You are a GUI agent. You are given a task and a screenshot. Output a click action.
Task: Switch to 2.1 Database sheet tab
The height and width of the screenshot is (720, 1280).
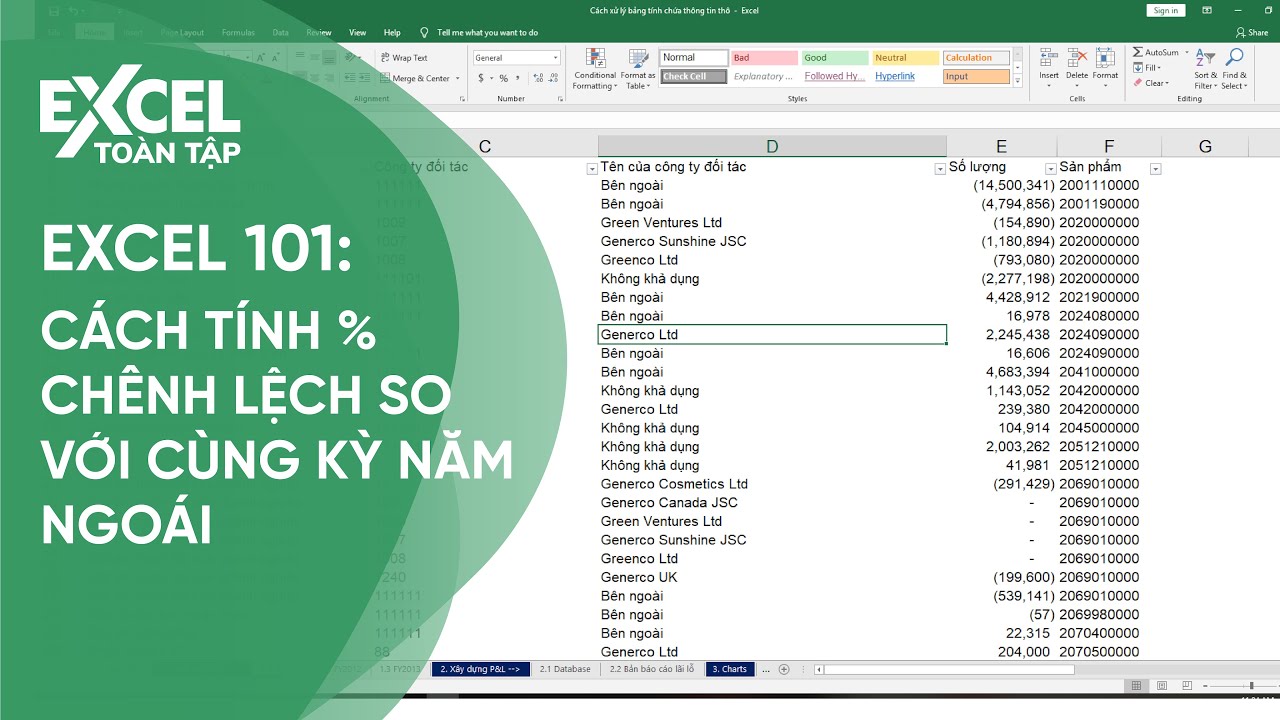[x=565, y=669]
